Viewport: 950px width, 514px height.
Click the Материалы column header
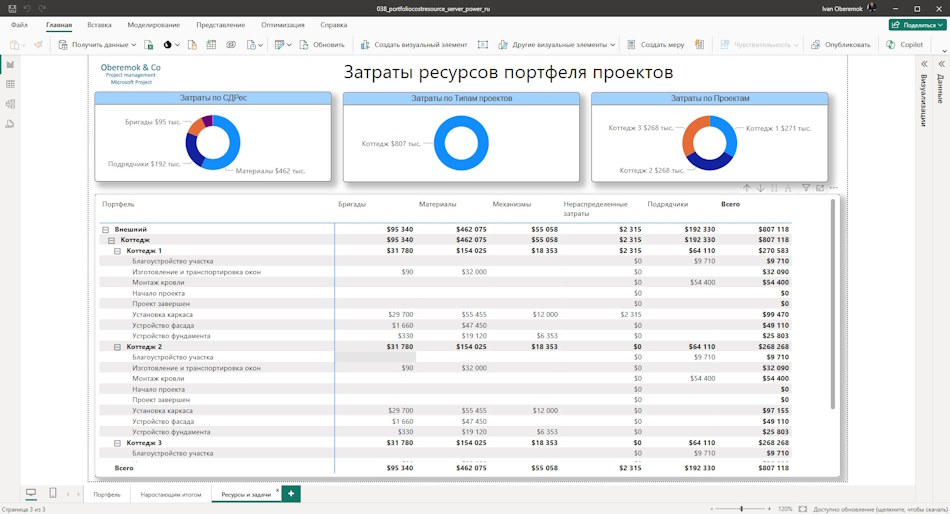tap(437, 204)
